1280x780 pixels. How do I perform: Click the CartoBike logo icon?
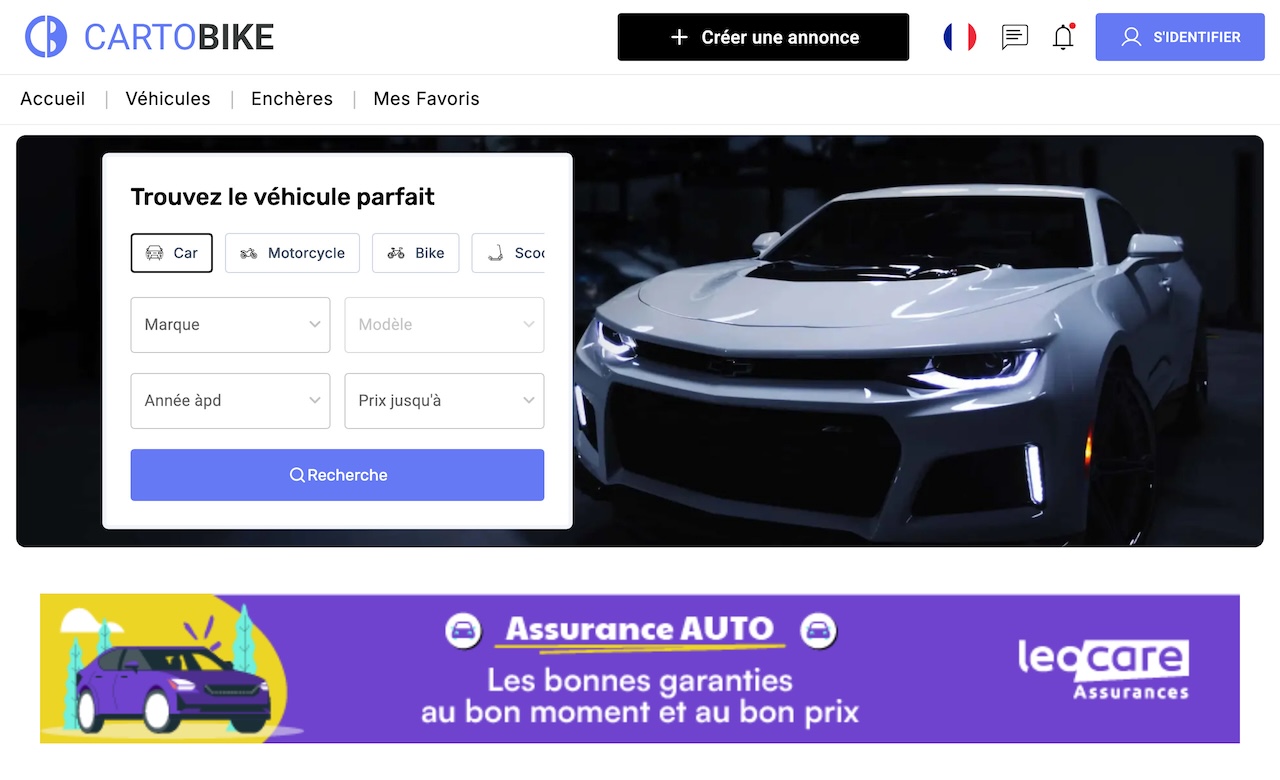pos(46,37)
